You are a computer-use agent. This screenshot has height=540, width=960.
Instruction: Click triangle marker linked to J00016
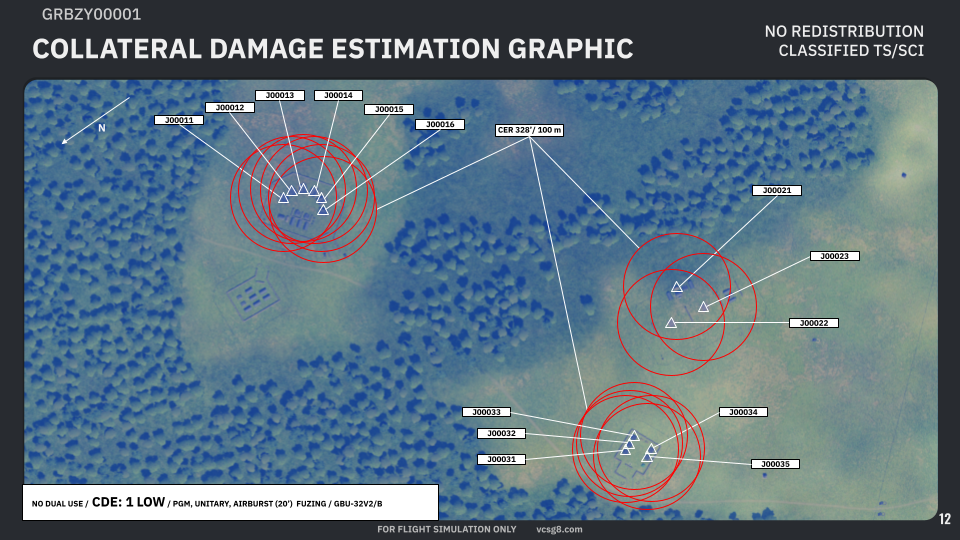323,210
